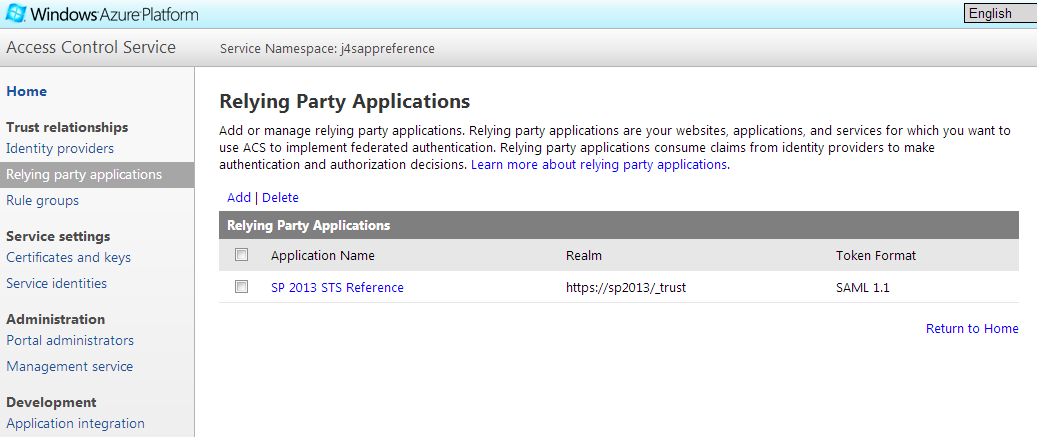Image resolution: width=1037 pixels, height=437 pixels.
Task: Toggle the select-all checkbox in table header
Action: coord(241,255)
